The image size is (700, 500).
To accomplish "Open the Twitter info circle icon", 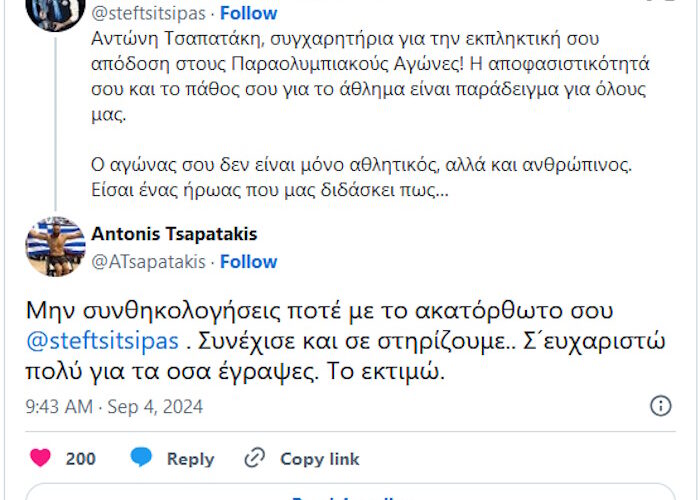I will coord(661,406).
